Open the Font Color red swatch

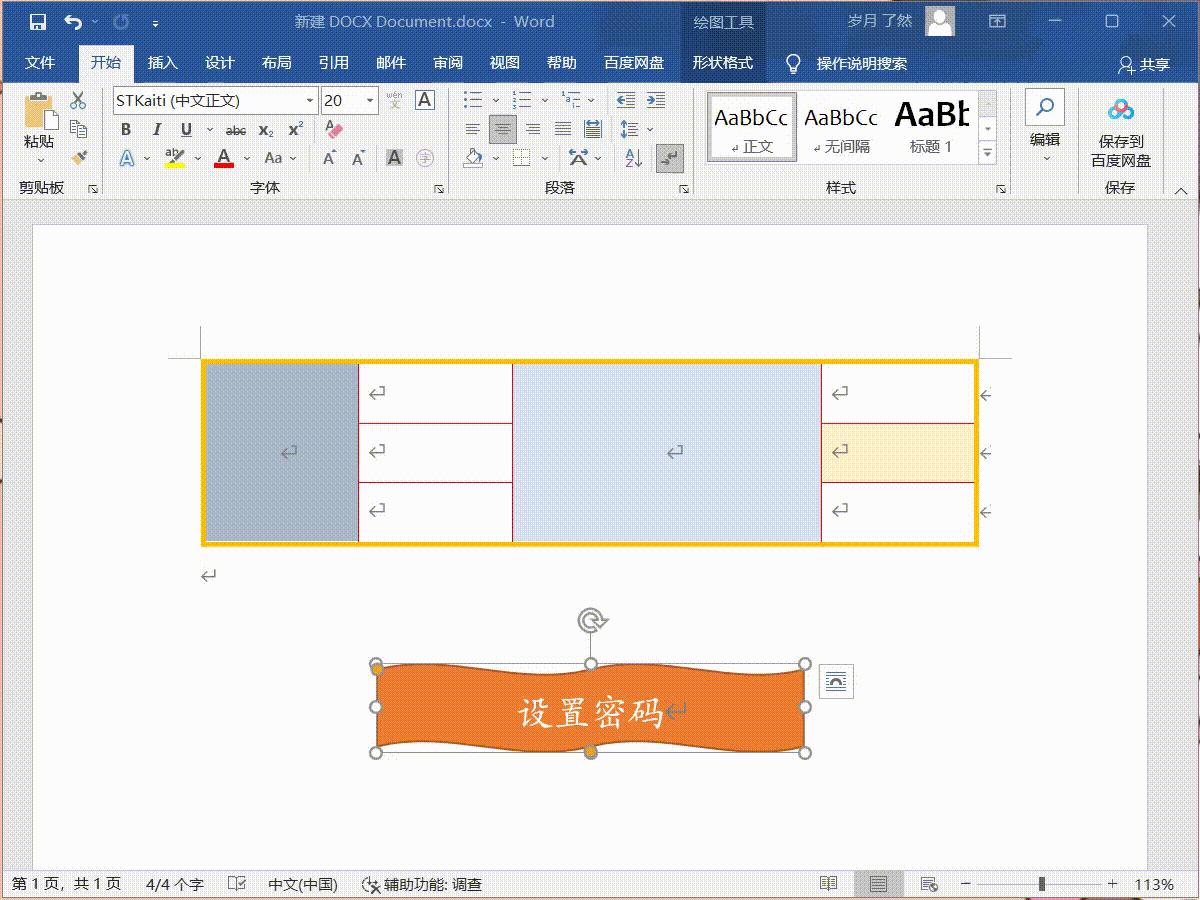tap(223, 157)
